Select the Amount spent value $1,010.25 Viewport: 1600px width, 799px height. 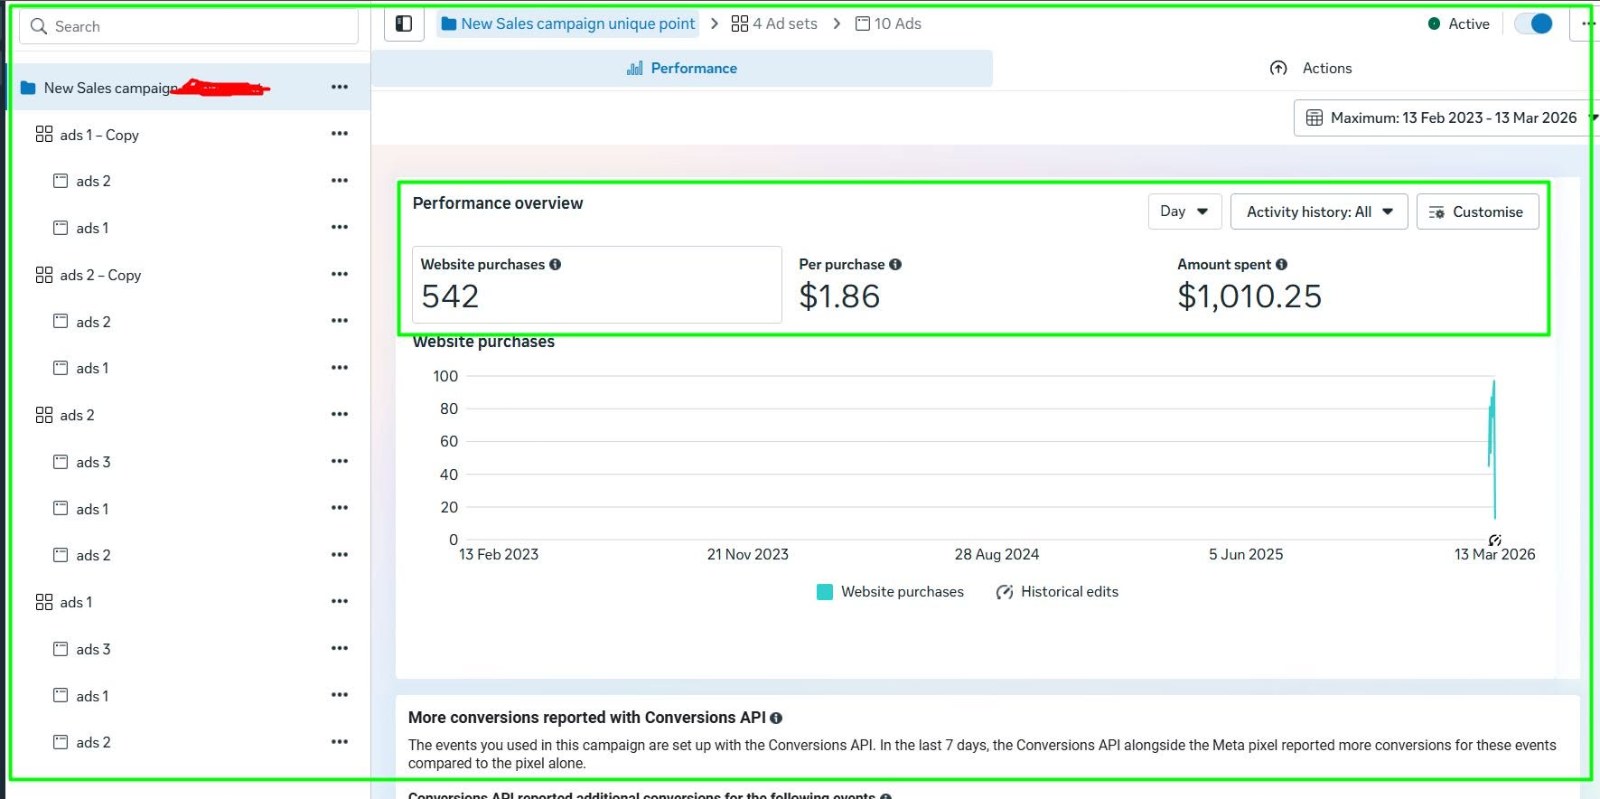(1249, 296)
